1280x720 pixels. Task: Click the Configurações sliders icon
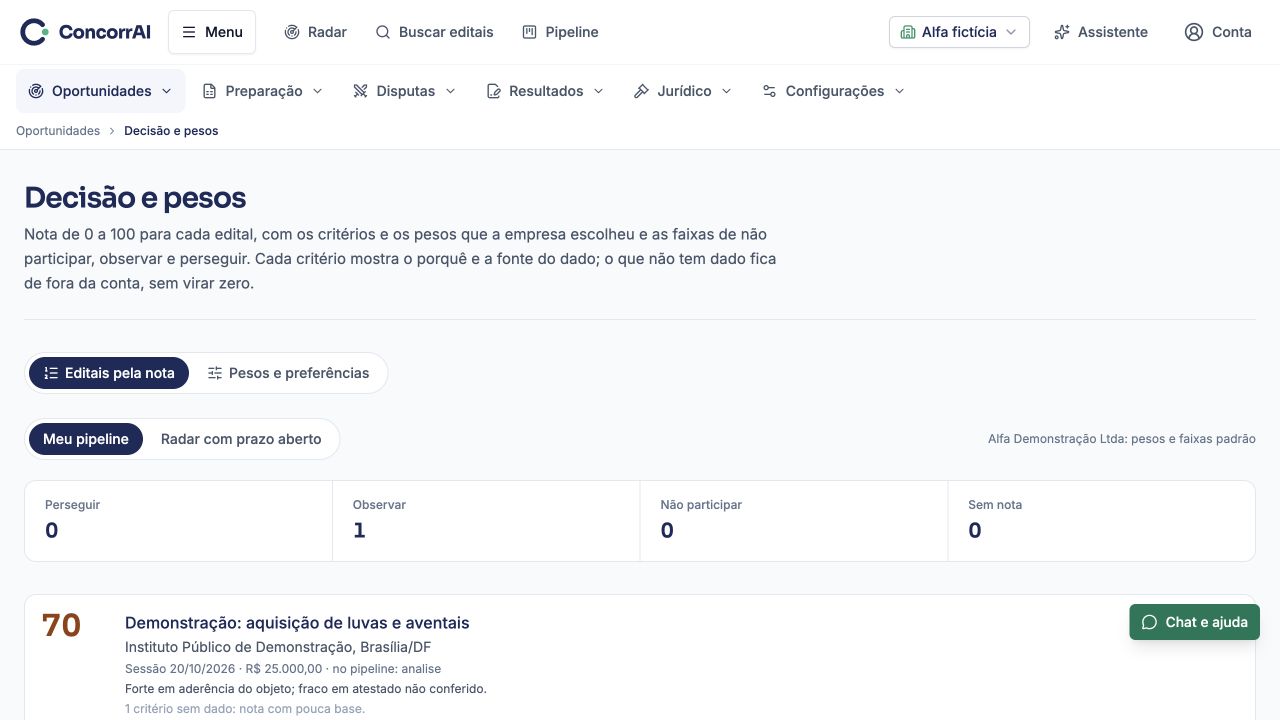[x=769, y=91]
